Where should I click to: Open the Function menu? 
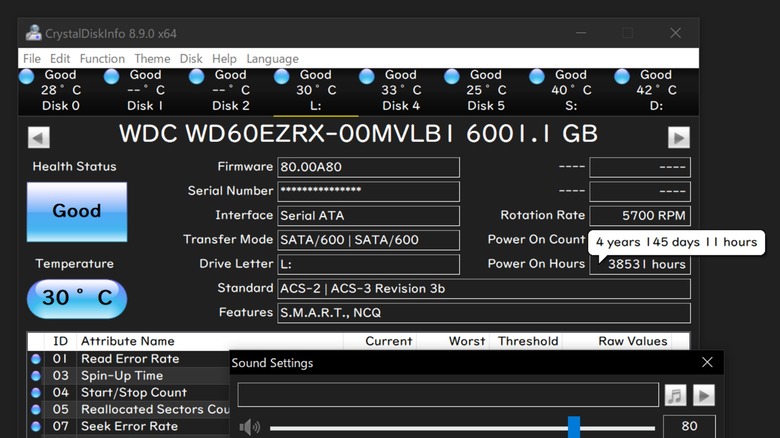(x=102, y=59)
